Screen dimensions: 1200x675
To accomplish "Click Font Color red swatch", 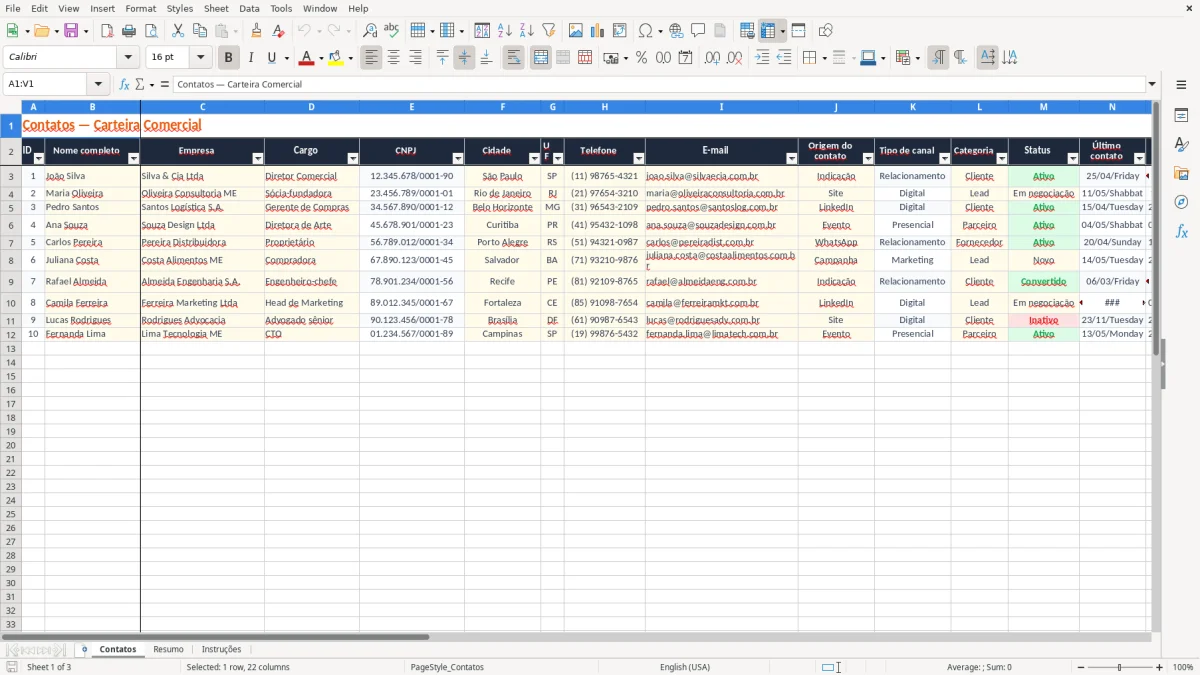I will [x=306, y=58].
